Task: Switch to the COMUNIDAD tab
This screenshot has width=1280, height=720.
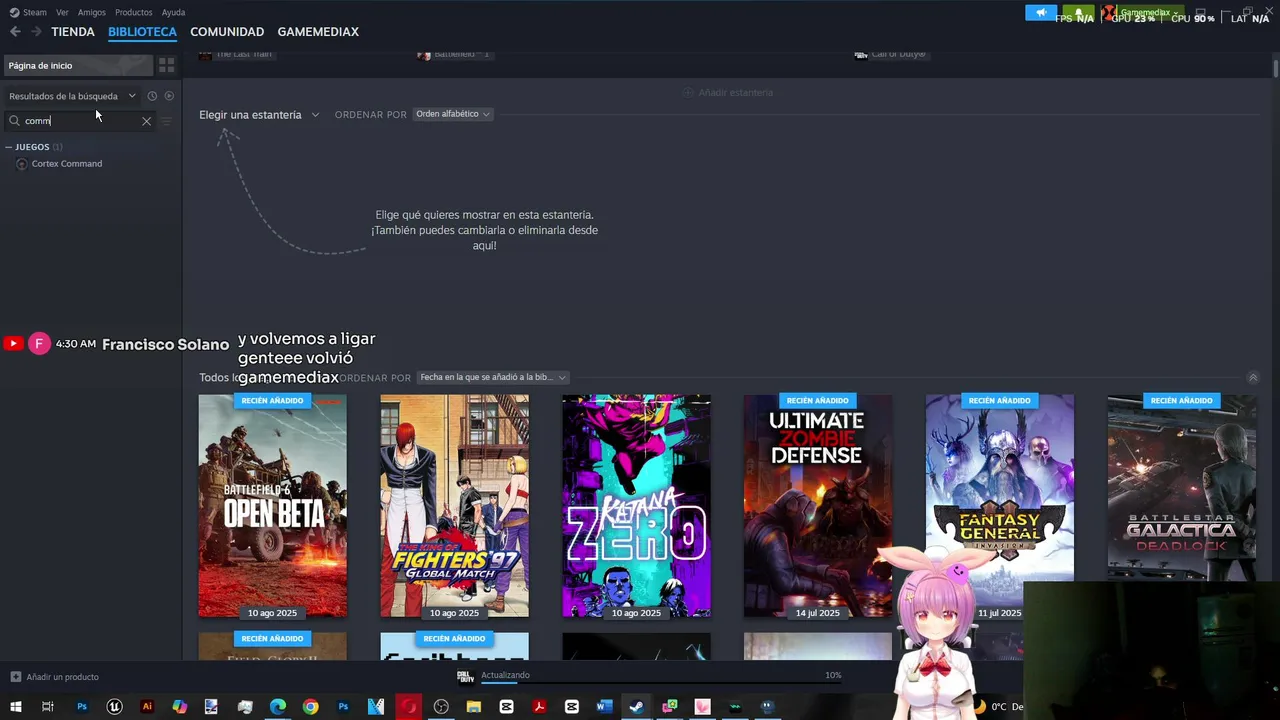Action: point(227,32)
